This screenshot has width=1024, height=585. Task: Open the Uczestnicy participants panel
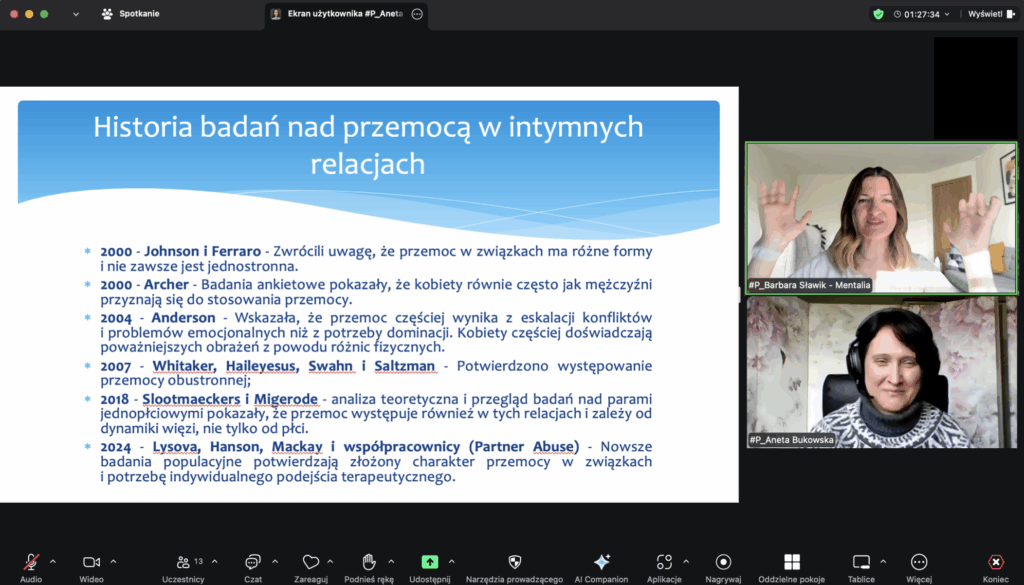(183, 562)
